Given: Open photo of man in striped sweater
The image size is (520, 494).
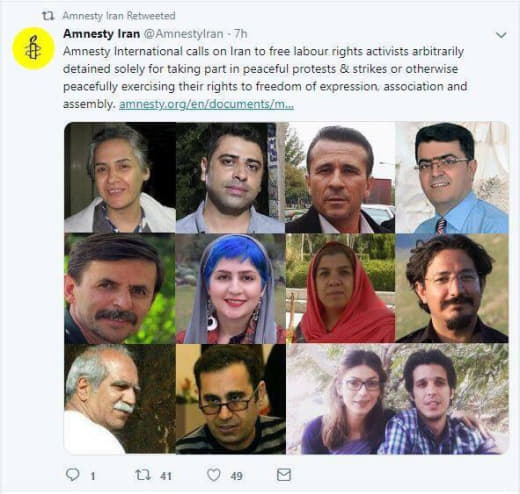Looking at the screenshot, I should click(231, 399).
